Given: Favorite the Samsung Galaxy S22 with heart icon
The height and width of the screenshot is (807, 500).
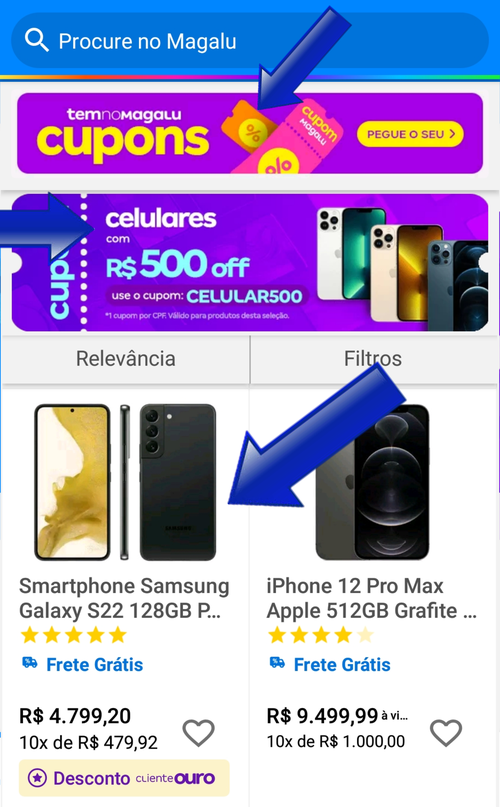Looking at the screenshot, I should (199, 732).
